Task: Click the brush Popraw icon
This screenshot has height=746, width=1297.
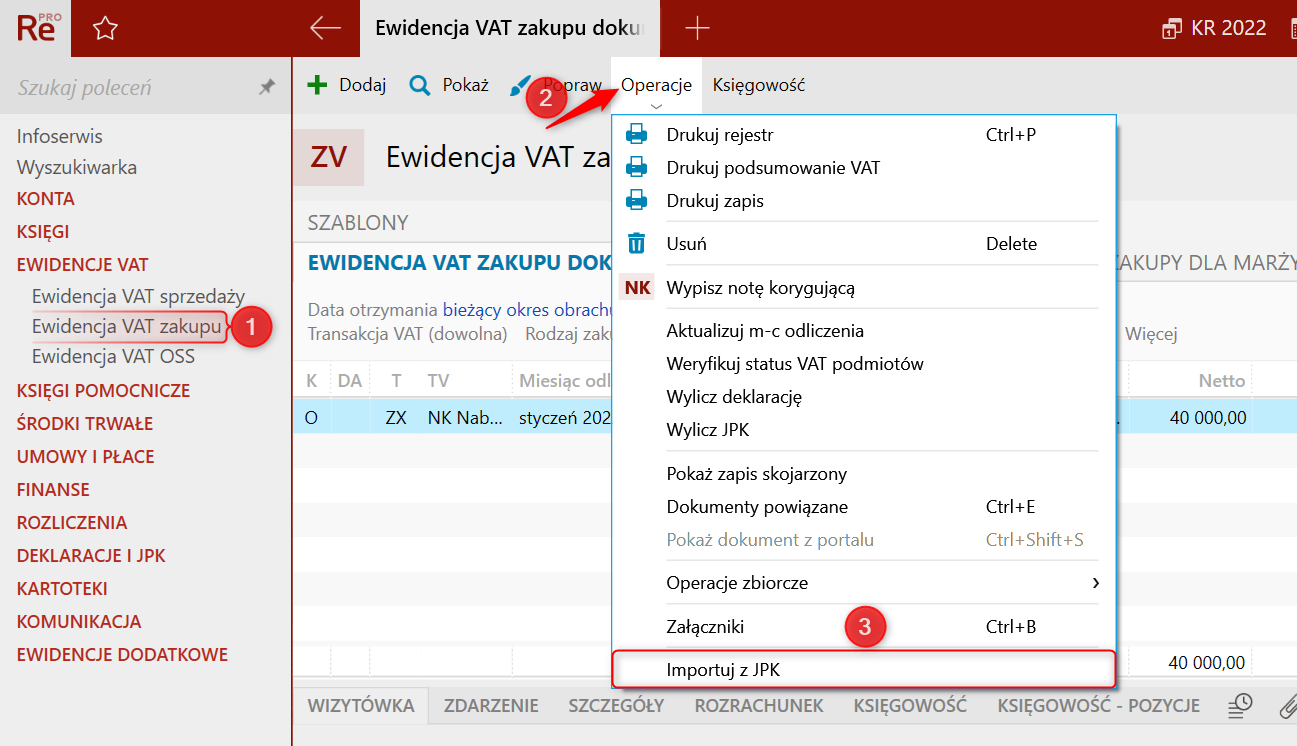Action: (x=521, y=86)
